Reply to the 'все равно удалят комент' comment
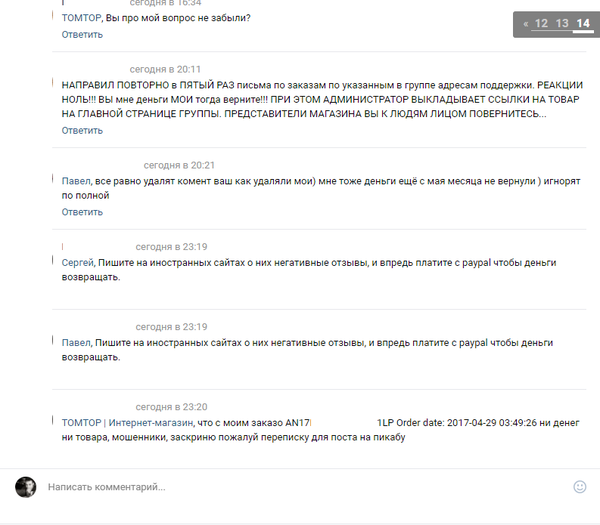Viewport: 600px width, 525px height. pyautogui.click(x=82, y=212)
